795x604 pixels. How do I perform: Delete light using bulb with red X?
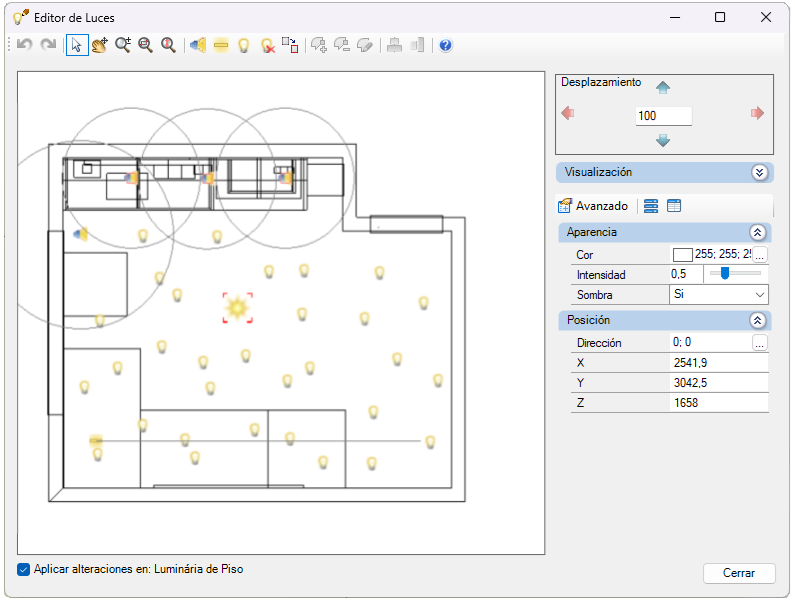tap(268, 46)
